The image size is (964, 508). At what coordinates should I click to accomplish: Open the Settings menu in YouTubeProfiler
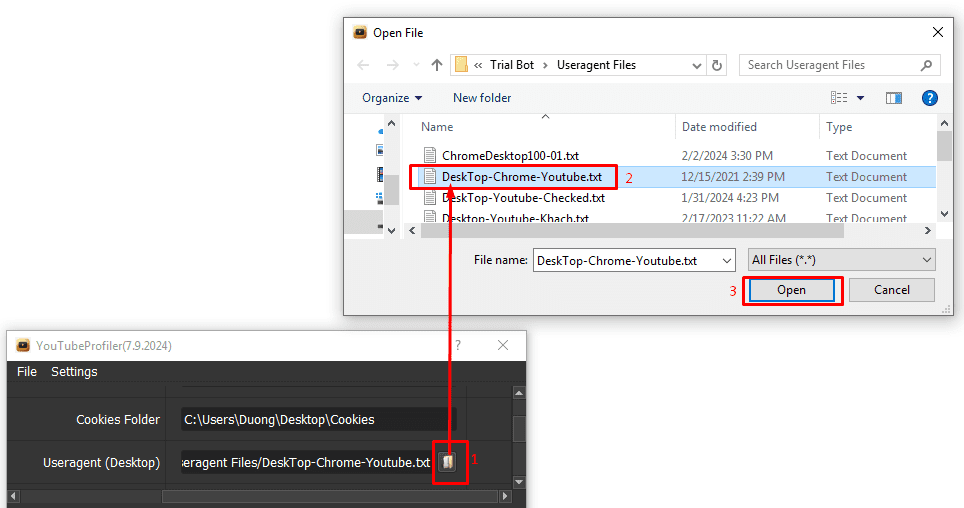(74, 371)
